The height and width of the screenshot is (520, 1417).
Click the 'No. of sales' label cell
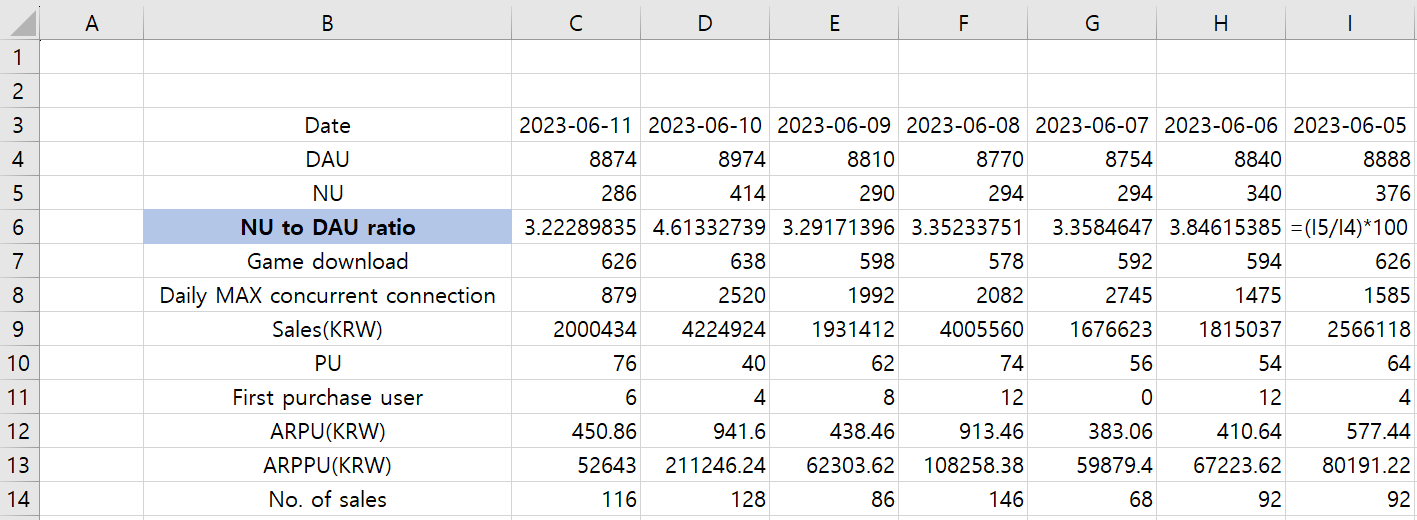[327, 499]
